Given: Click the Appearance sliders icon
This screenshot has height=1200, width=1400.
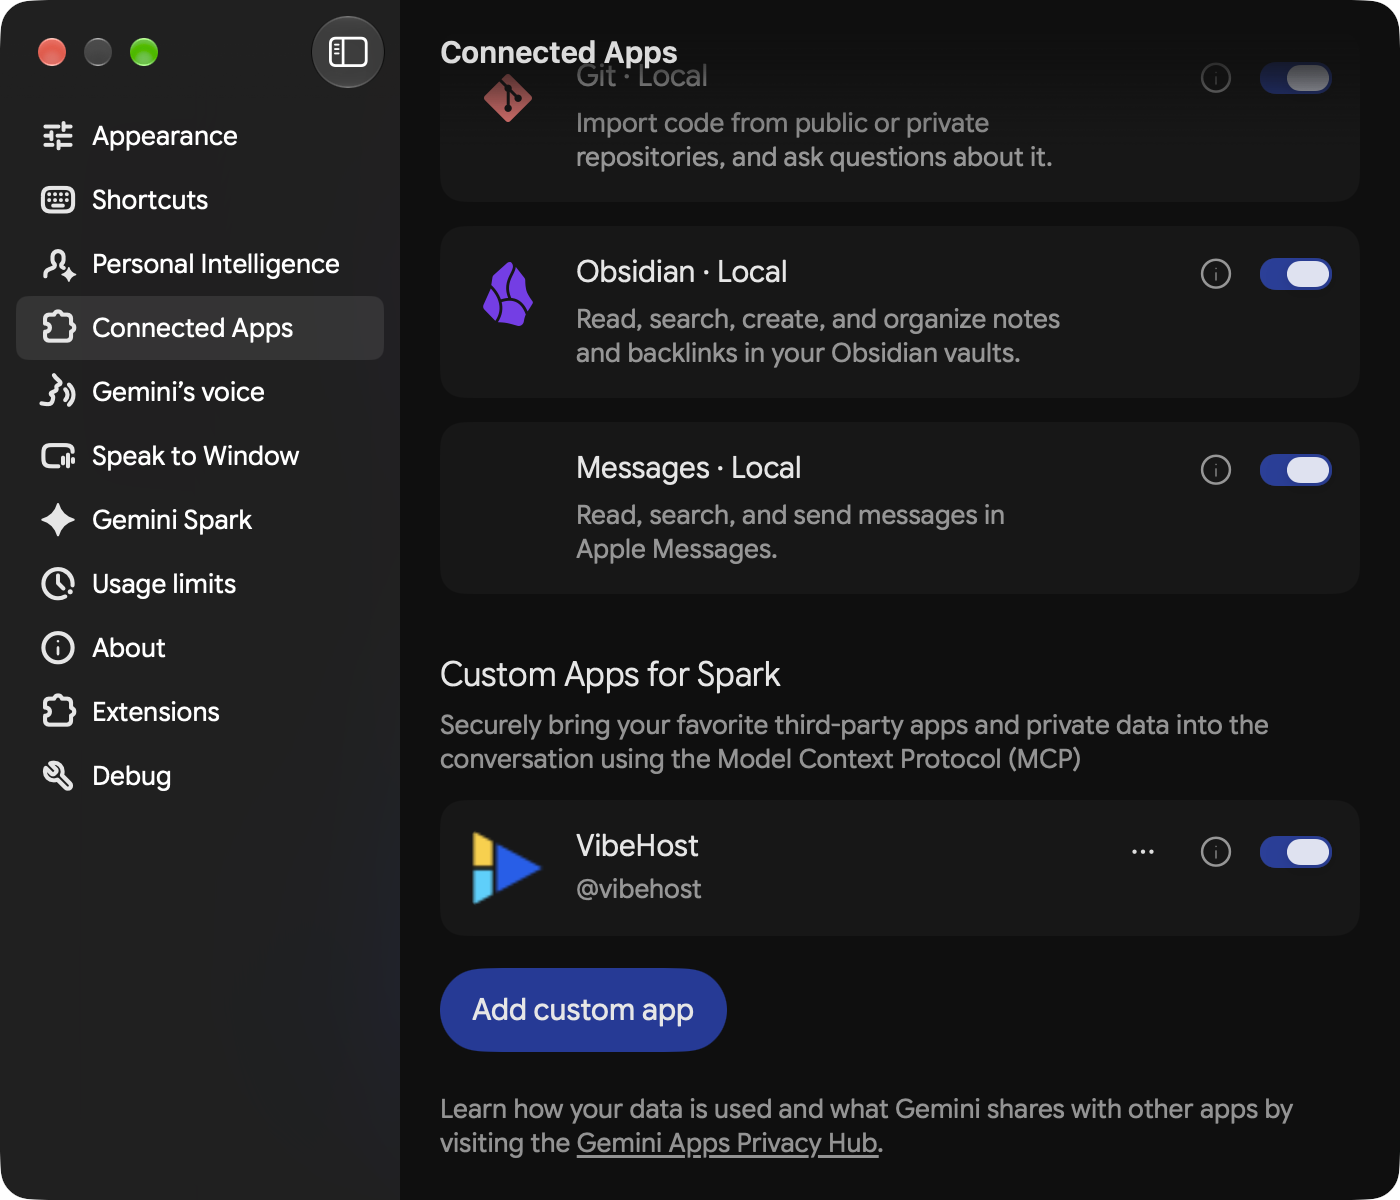Looking at the screenshot, I should (58, 136).
